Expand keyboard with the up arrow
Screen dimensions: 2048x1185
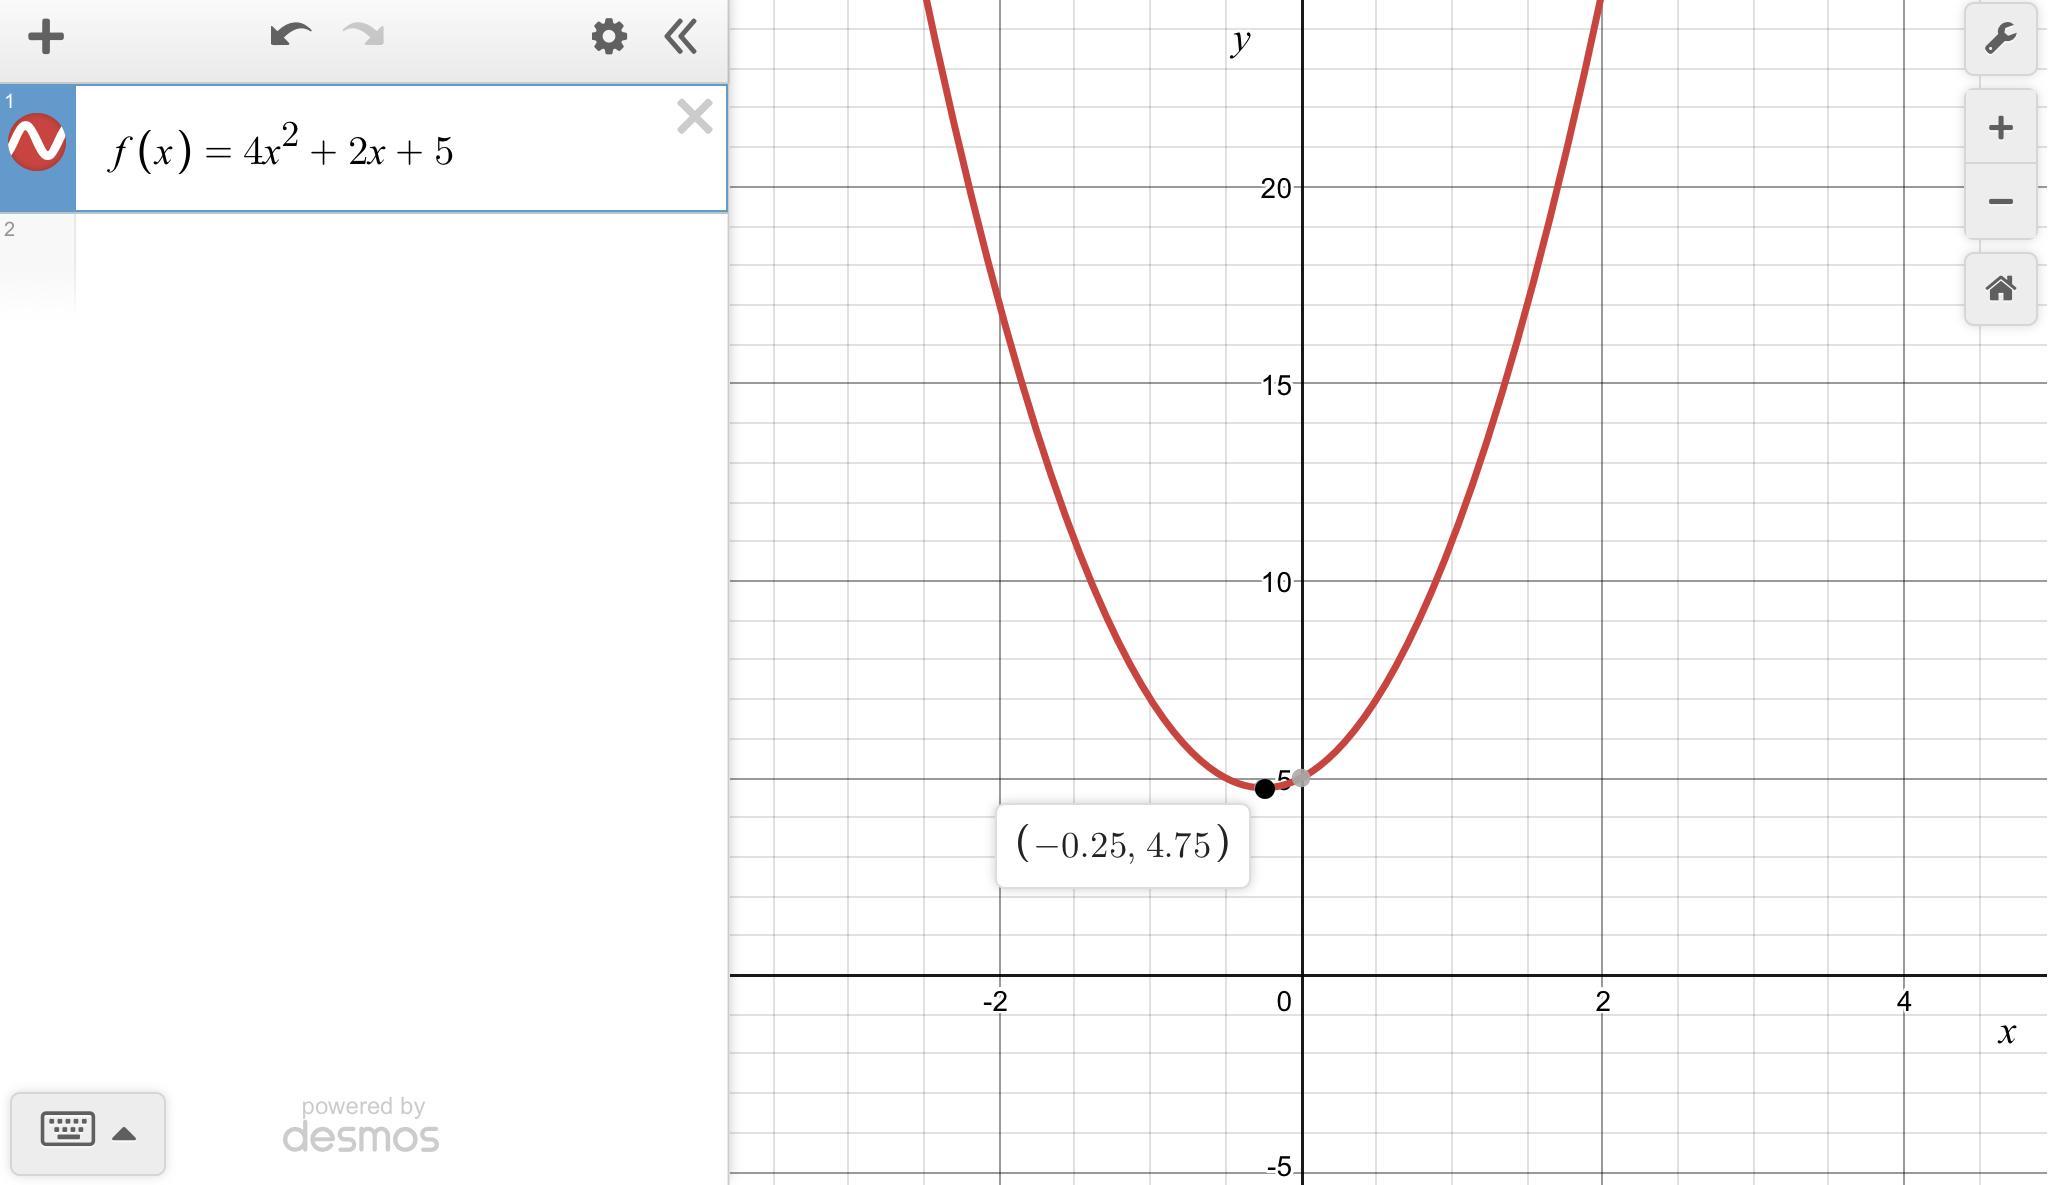click(x=124, y=1134)
